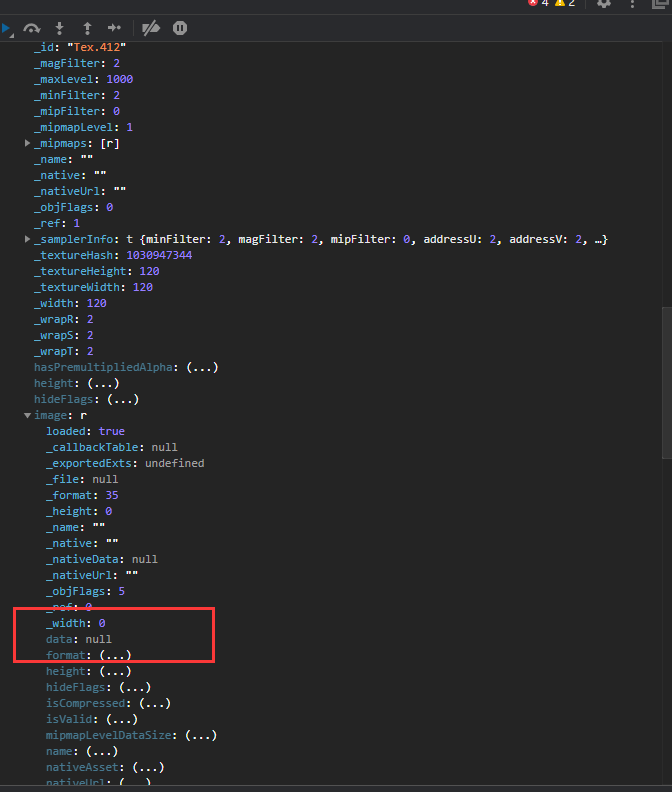The height and width of the screenshot is (792, 672).
Task: Deactivate breakpoints icon
Action: pyautogui.click(x=151, y=28)
